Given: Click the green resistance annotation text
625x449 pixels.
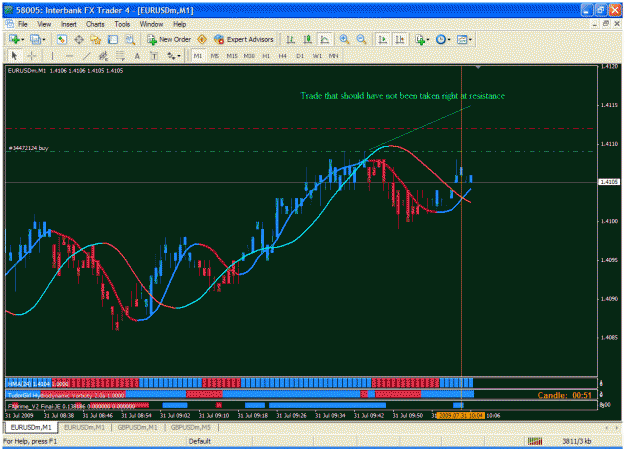Looking at the screenshot, I should coord(402,96).
